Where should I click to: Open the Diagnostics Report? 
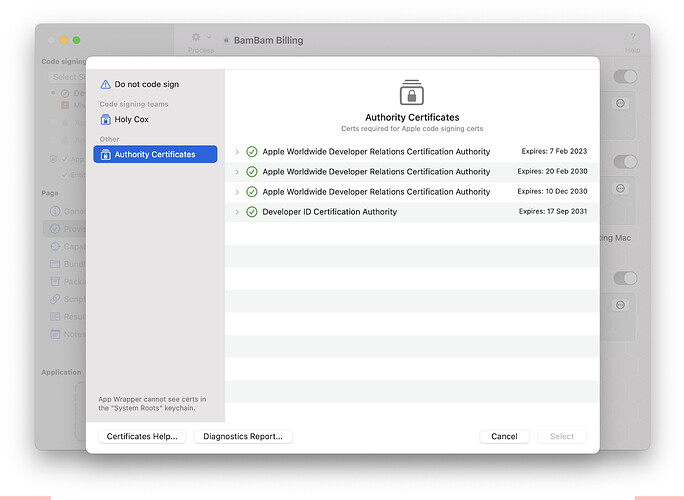click(x=243, y=436)
